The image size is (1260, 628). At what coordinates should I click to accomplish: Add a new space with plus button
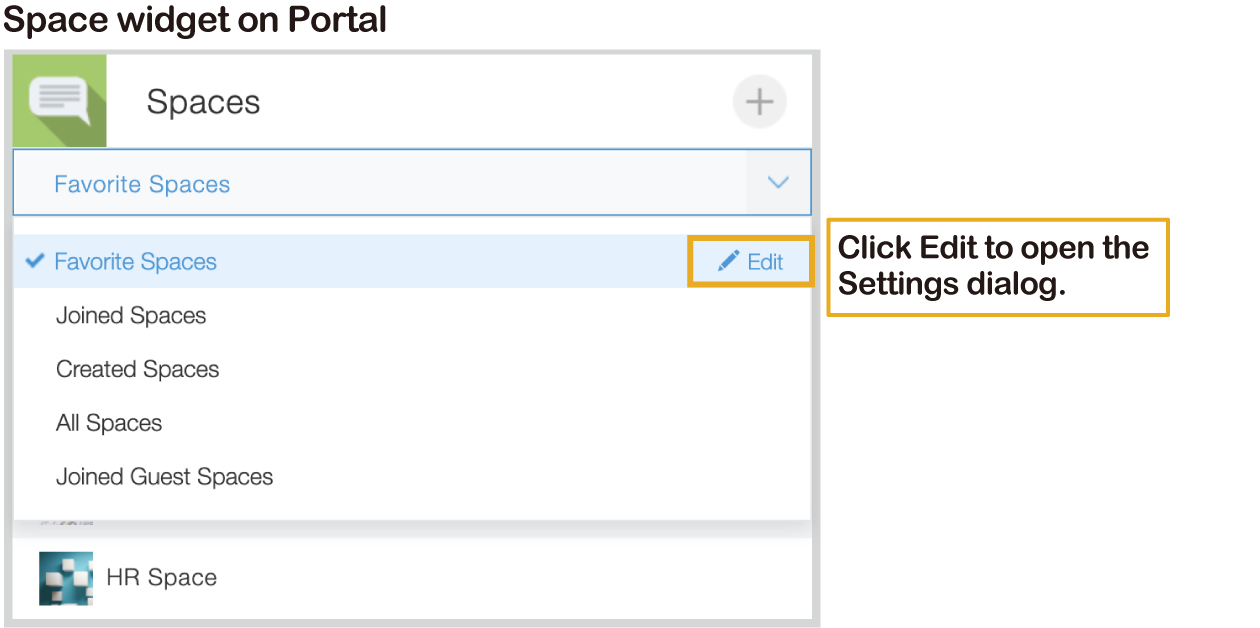760,102
